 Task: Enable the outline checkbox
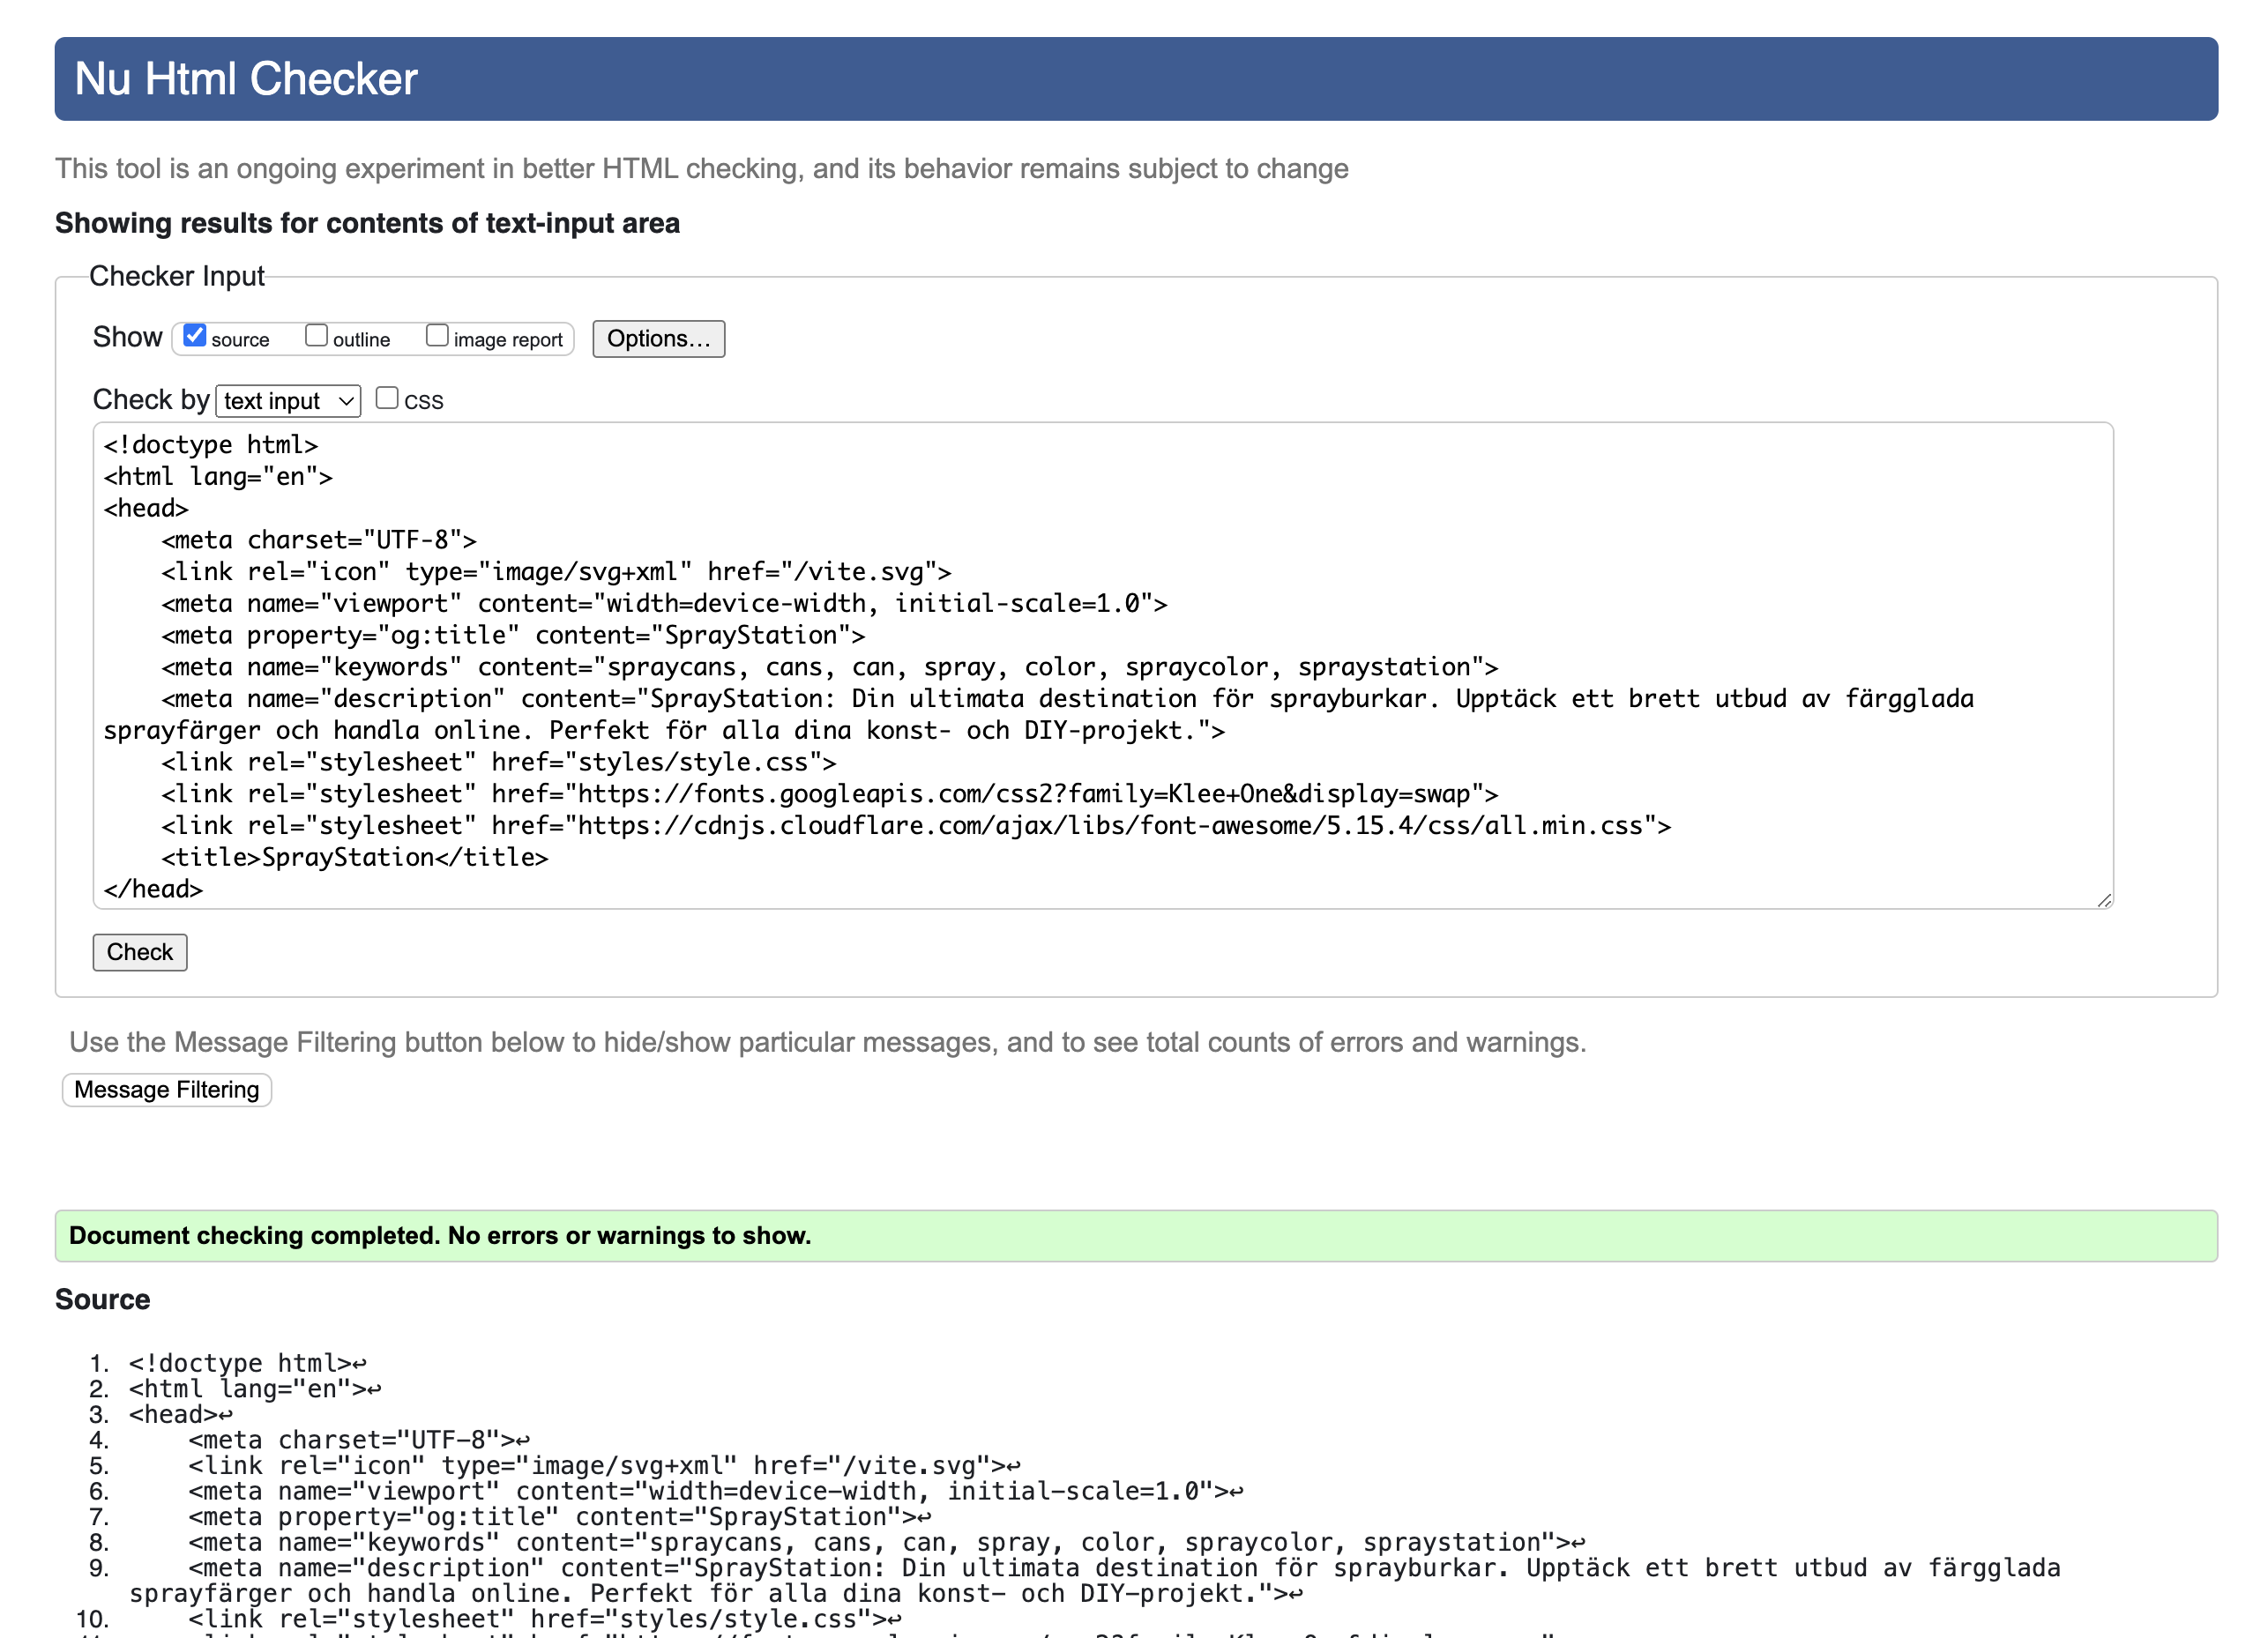316,335
